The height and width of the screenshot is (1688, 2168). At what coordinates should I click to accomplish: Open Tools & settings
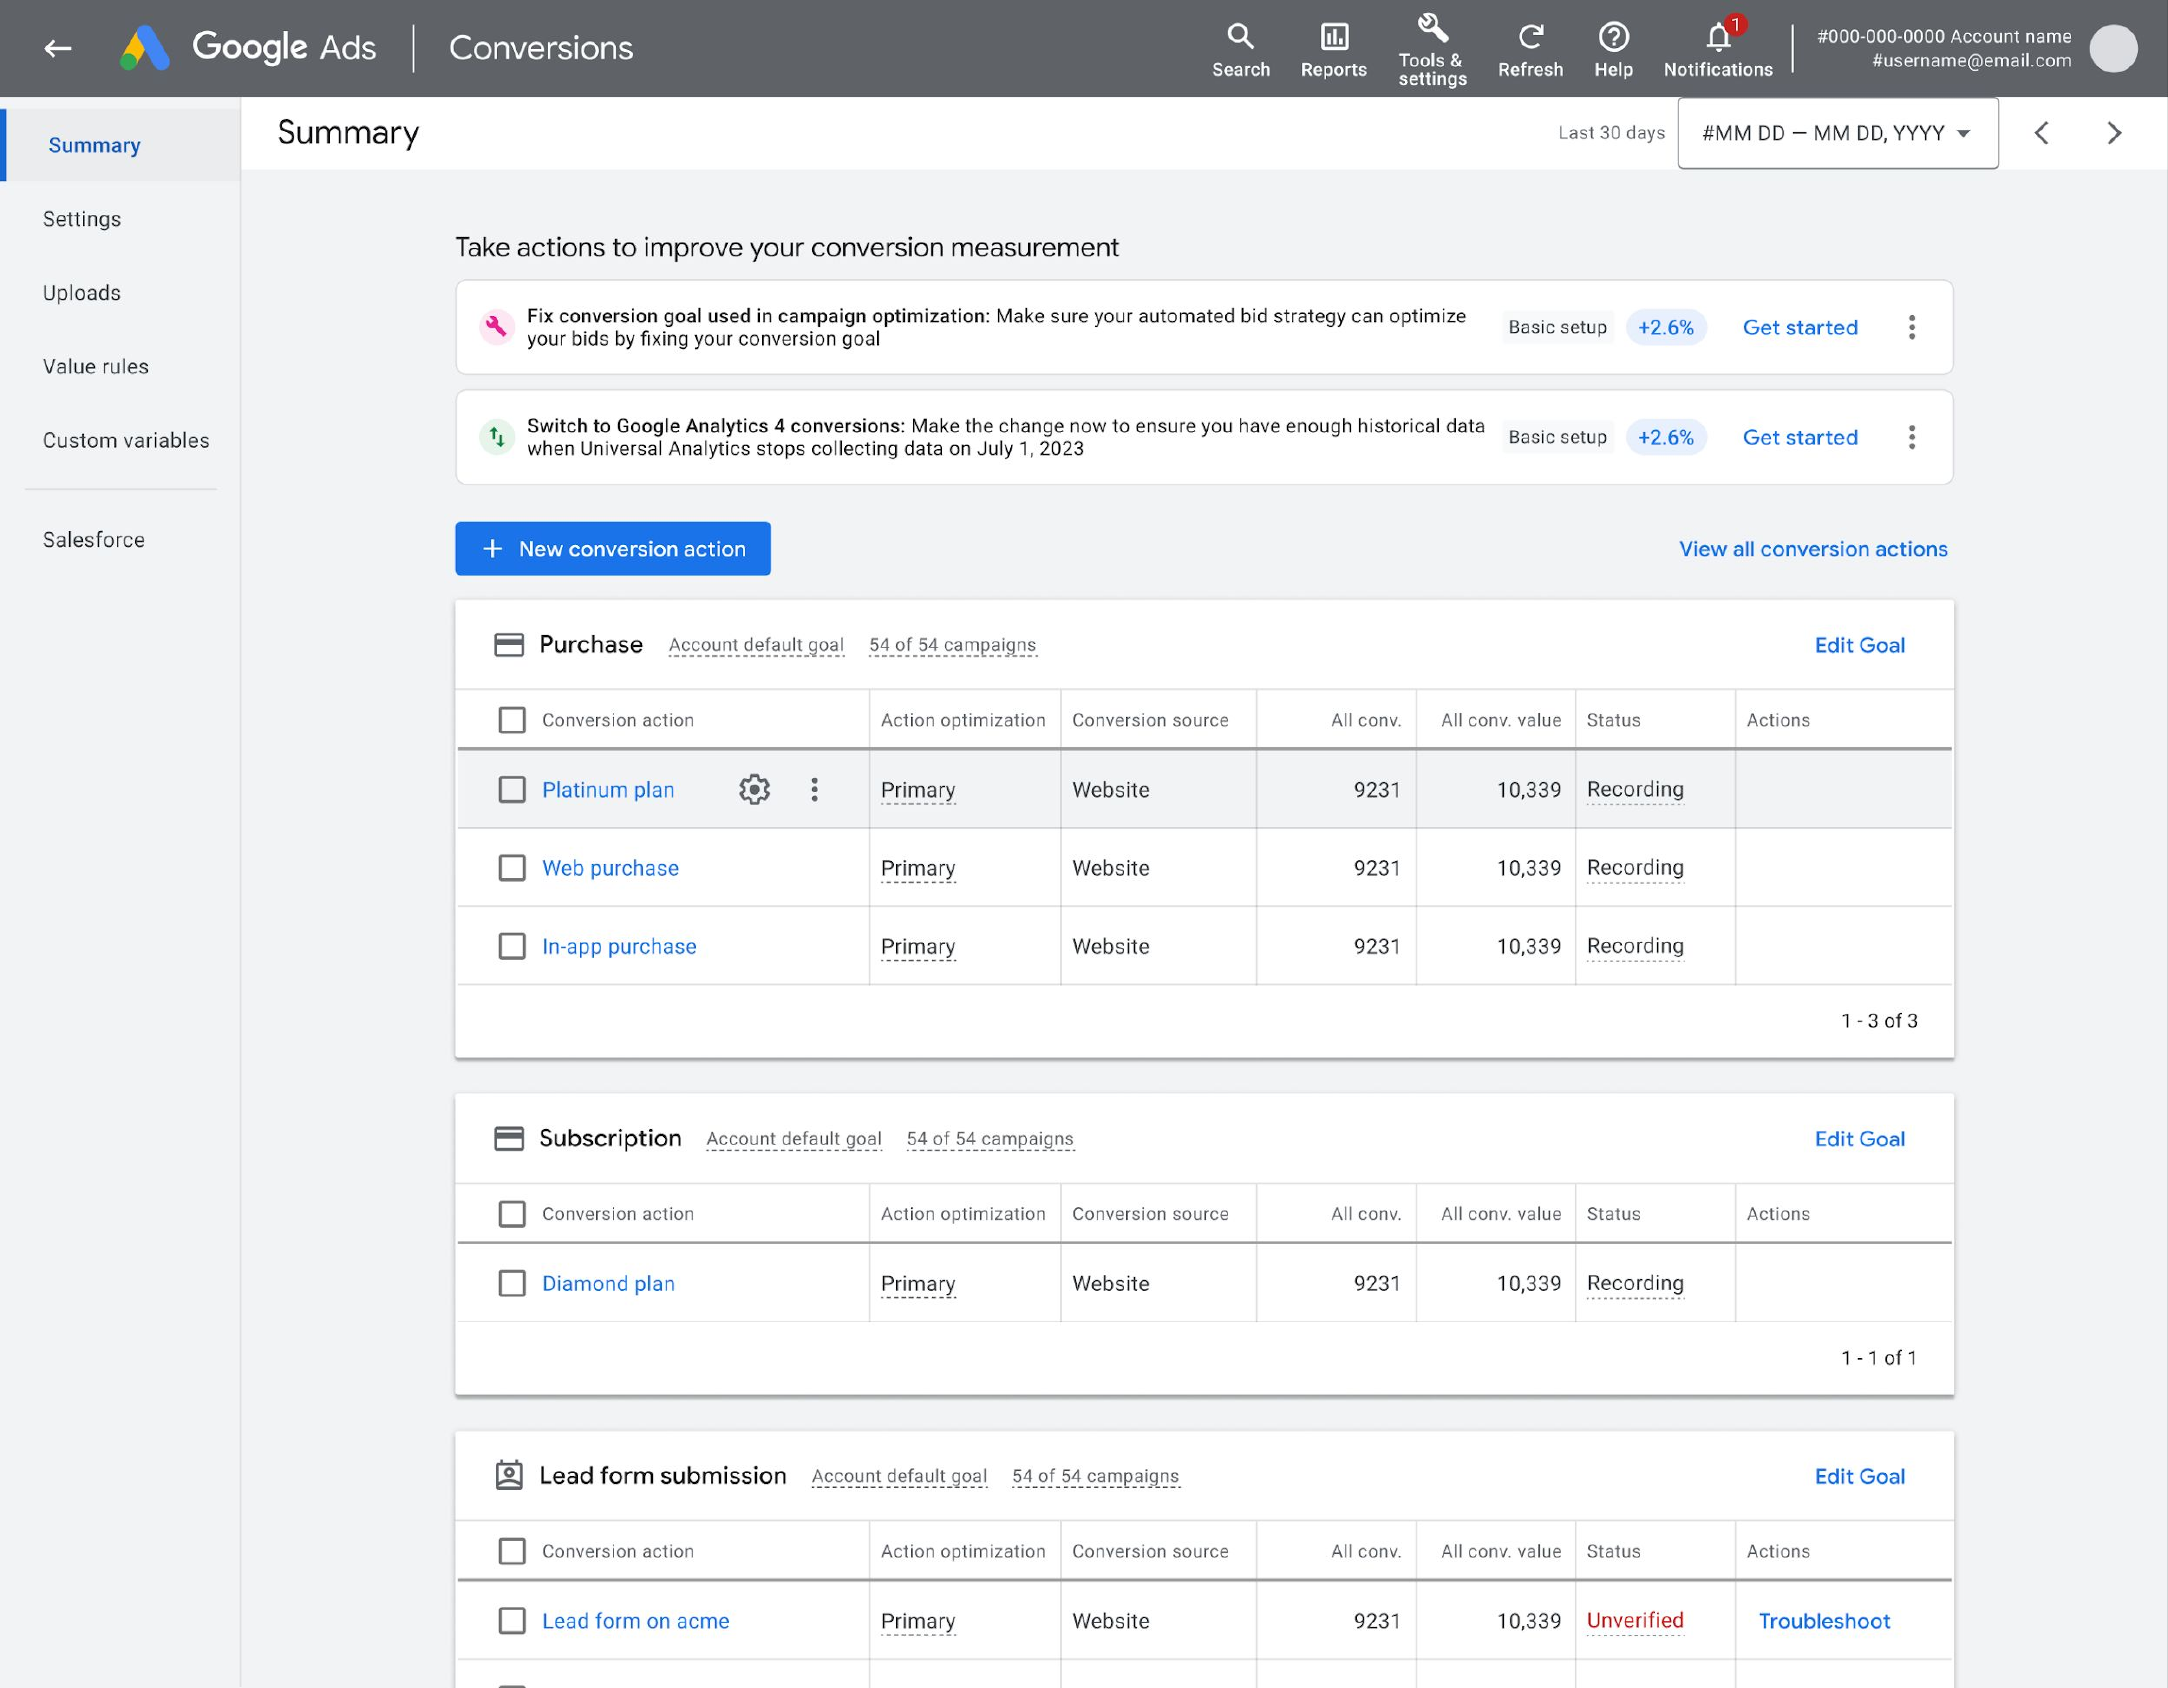tap(1432, 49)
